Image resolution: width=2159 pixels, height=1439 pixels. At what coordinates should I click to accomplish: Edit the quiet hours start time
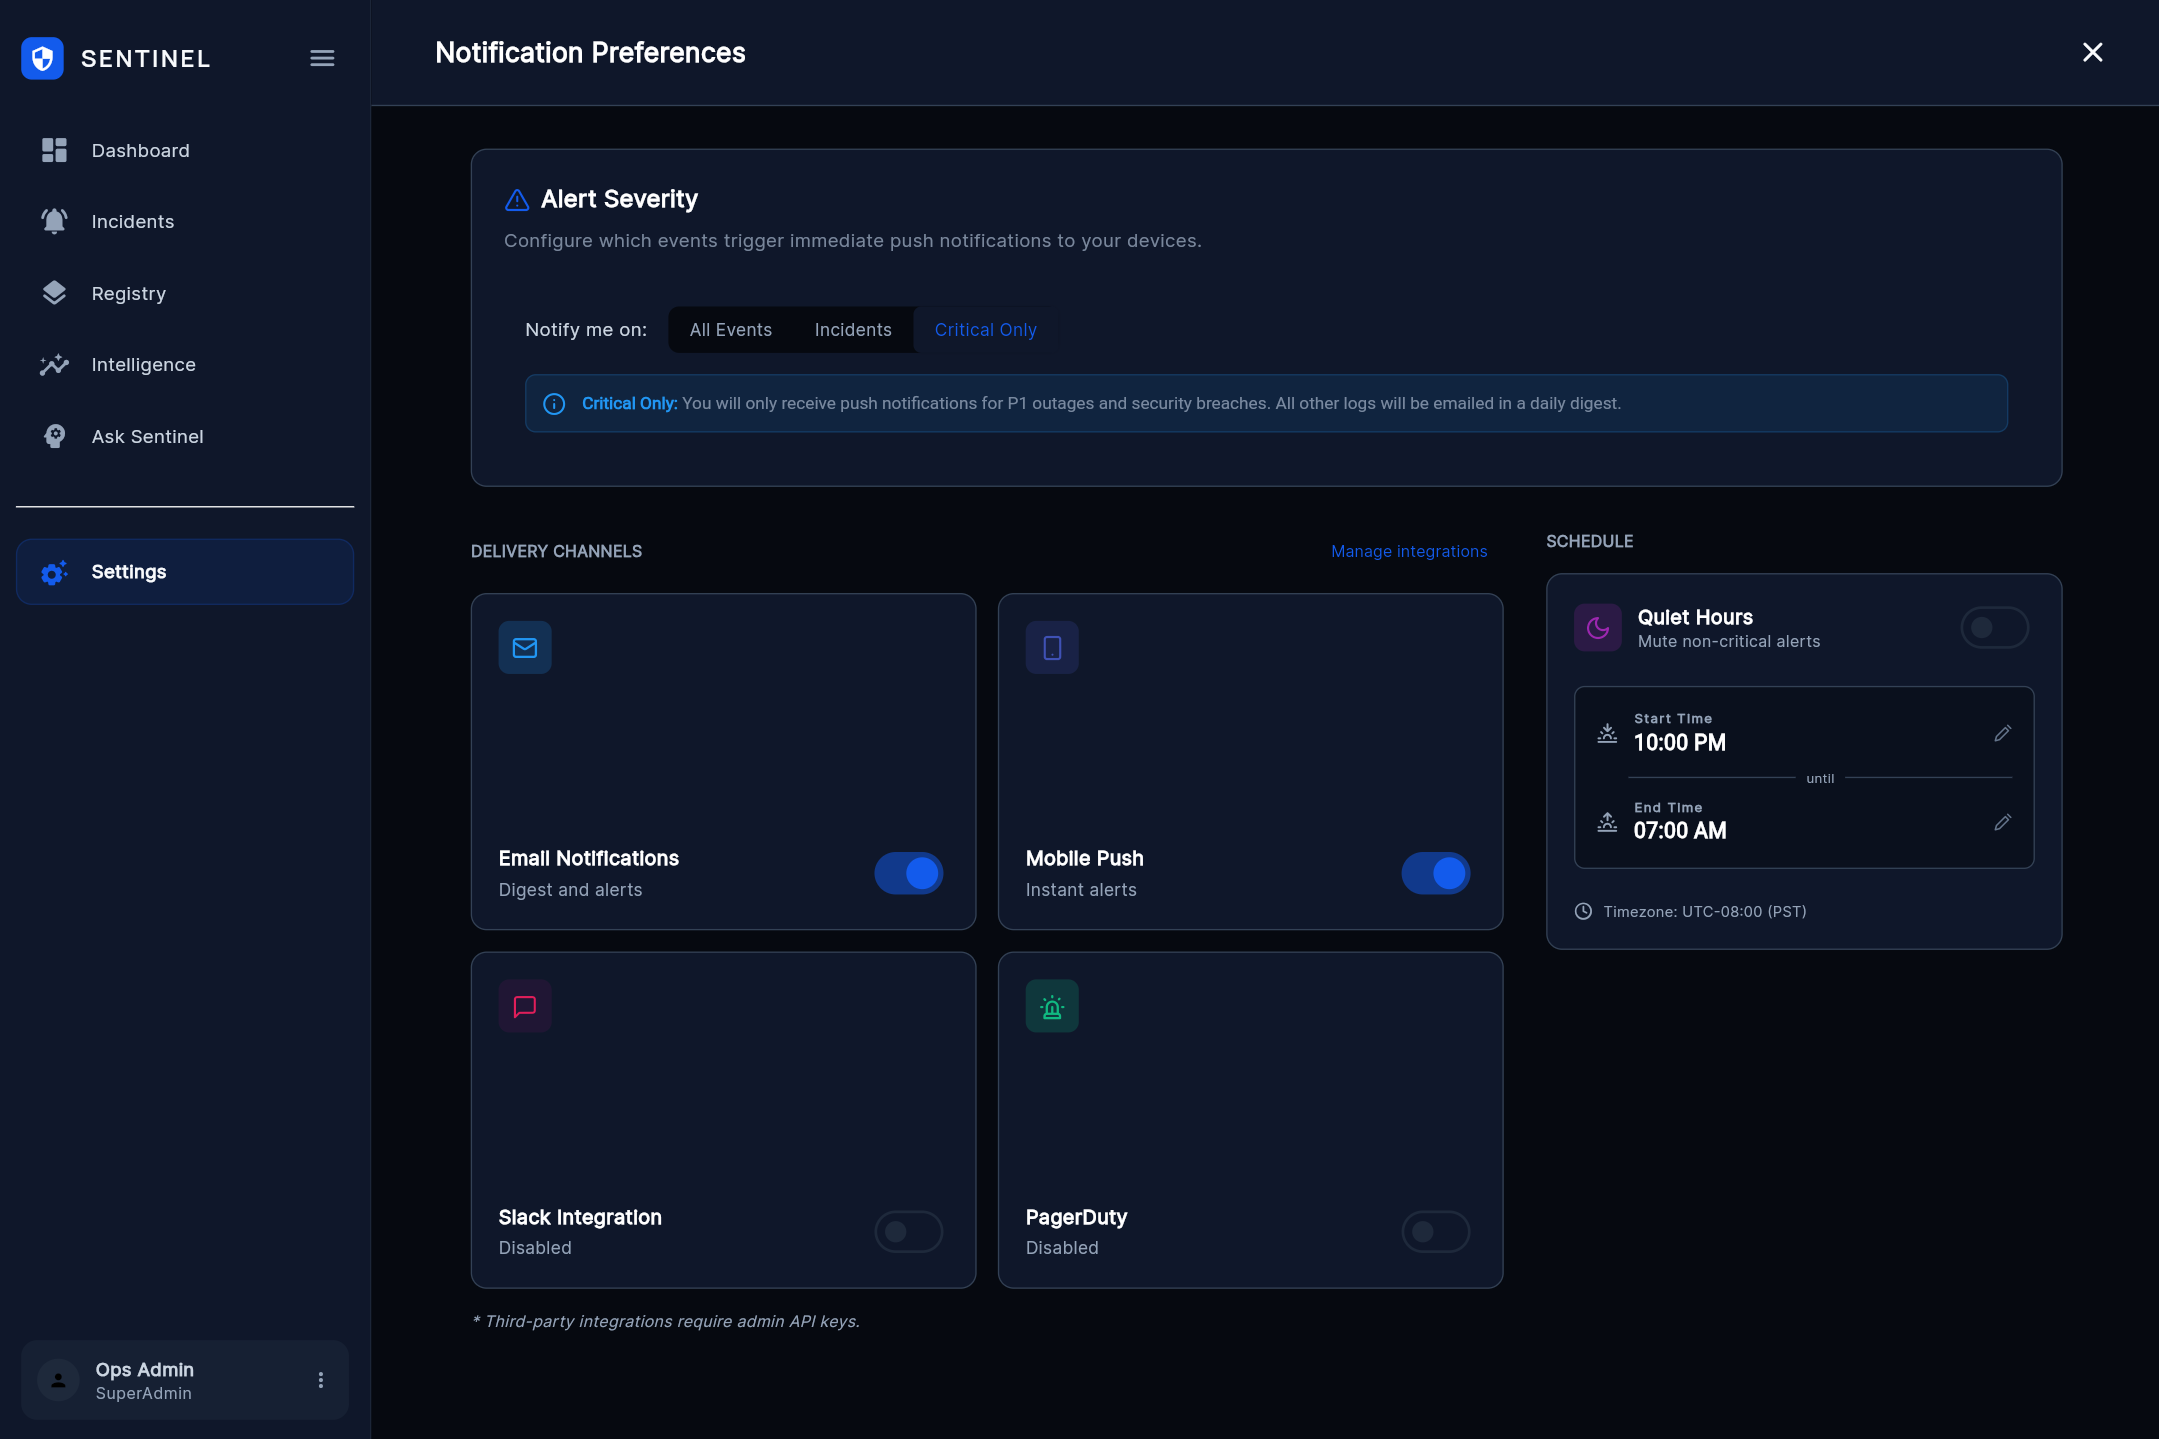coord(2002,734)
